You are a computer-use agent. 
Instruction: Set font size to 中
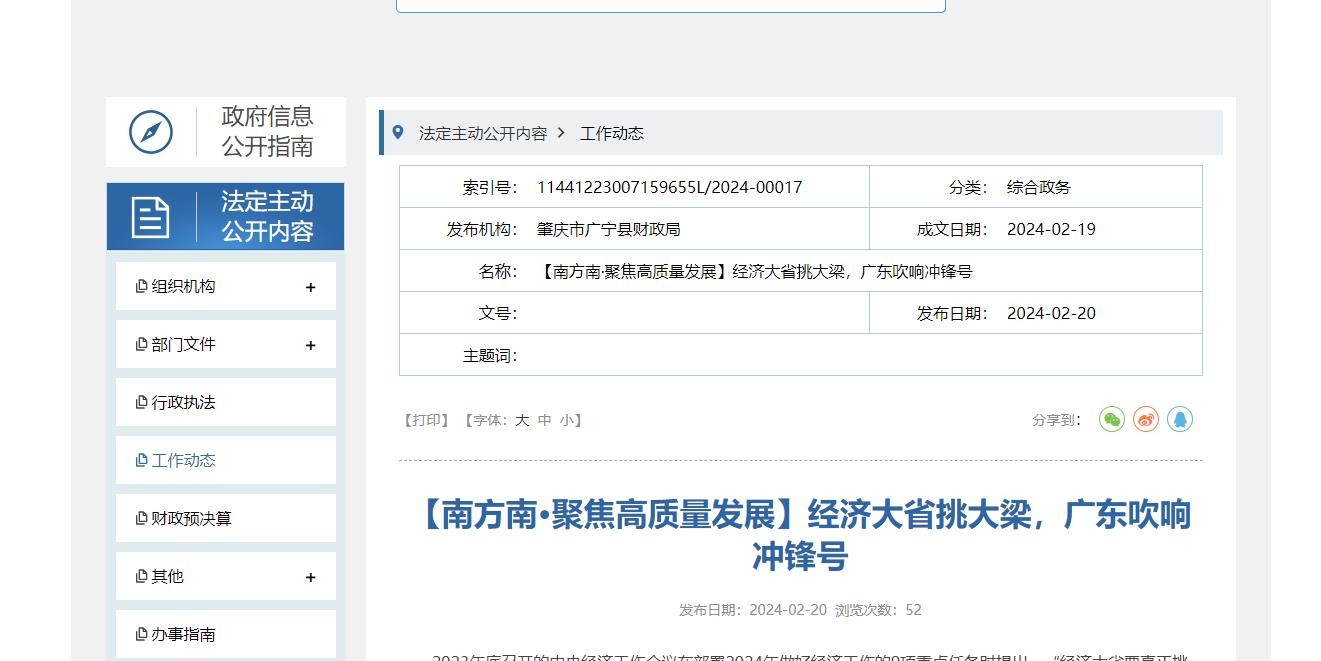(x=545, y=421)
